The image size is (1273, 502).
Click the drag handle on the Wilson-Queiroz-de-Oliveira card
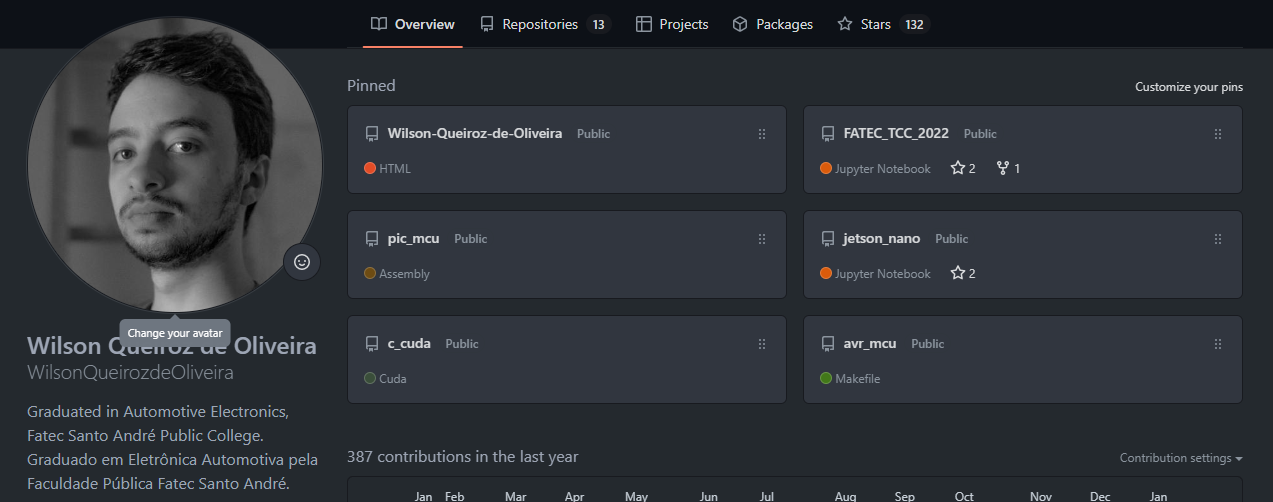[x=762, y=134]
